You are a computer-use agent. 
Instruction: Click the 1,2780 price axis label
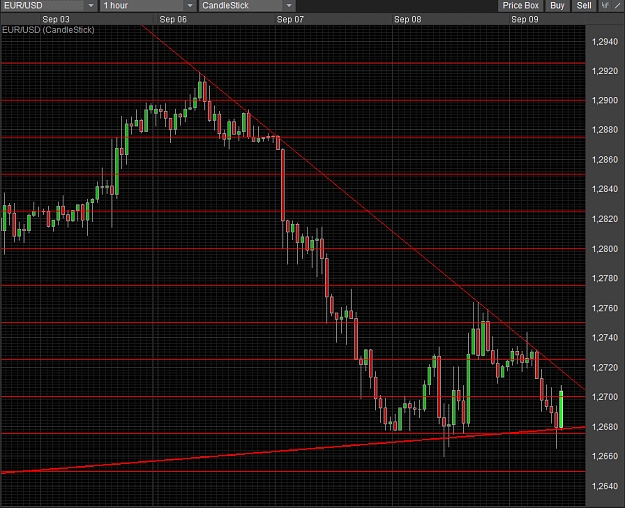tap(605, 278)
